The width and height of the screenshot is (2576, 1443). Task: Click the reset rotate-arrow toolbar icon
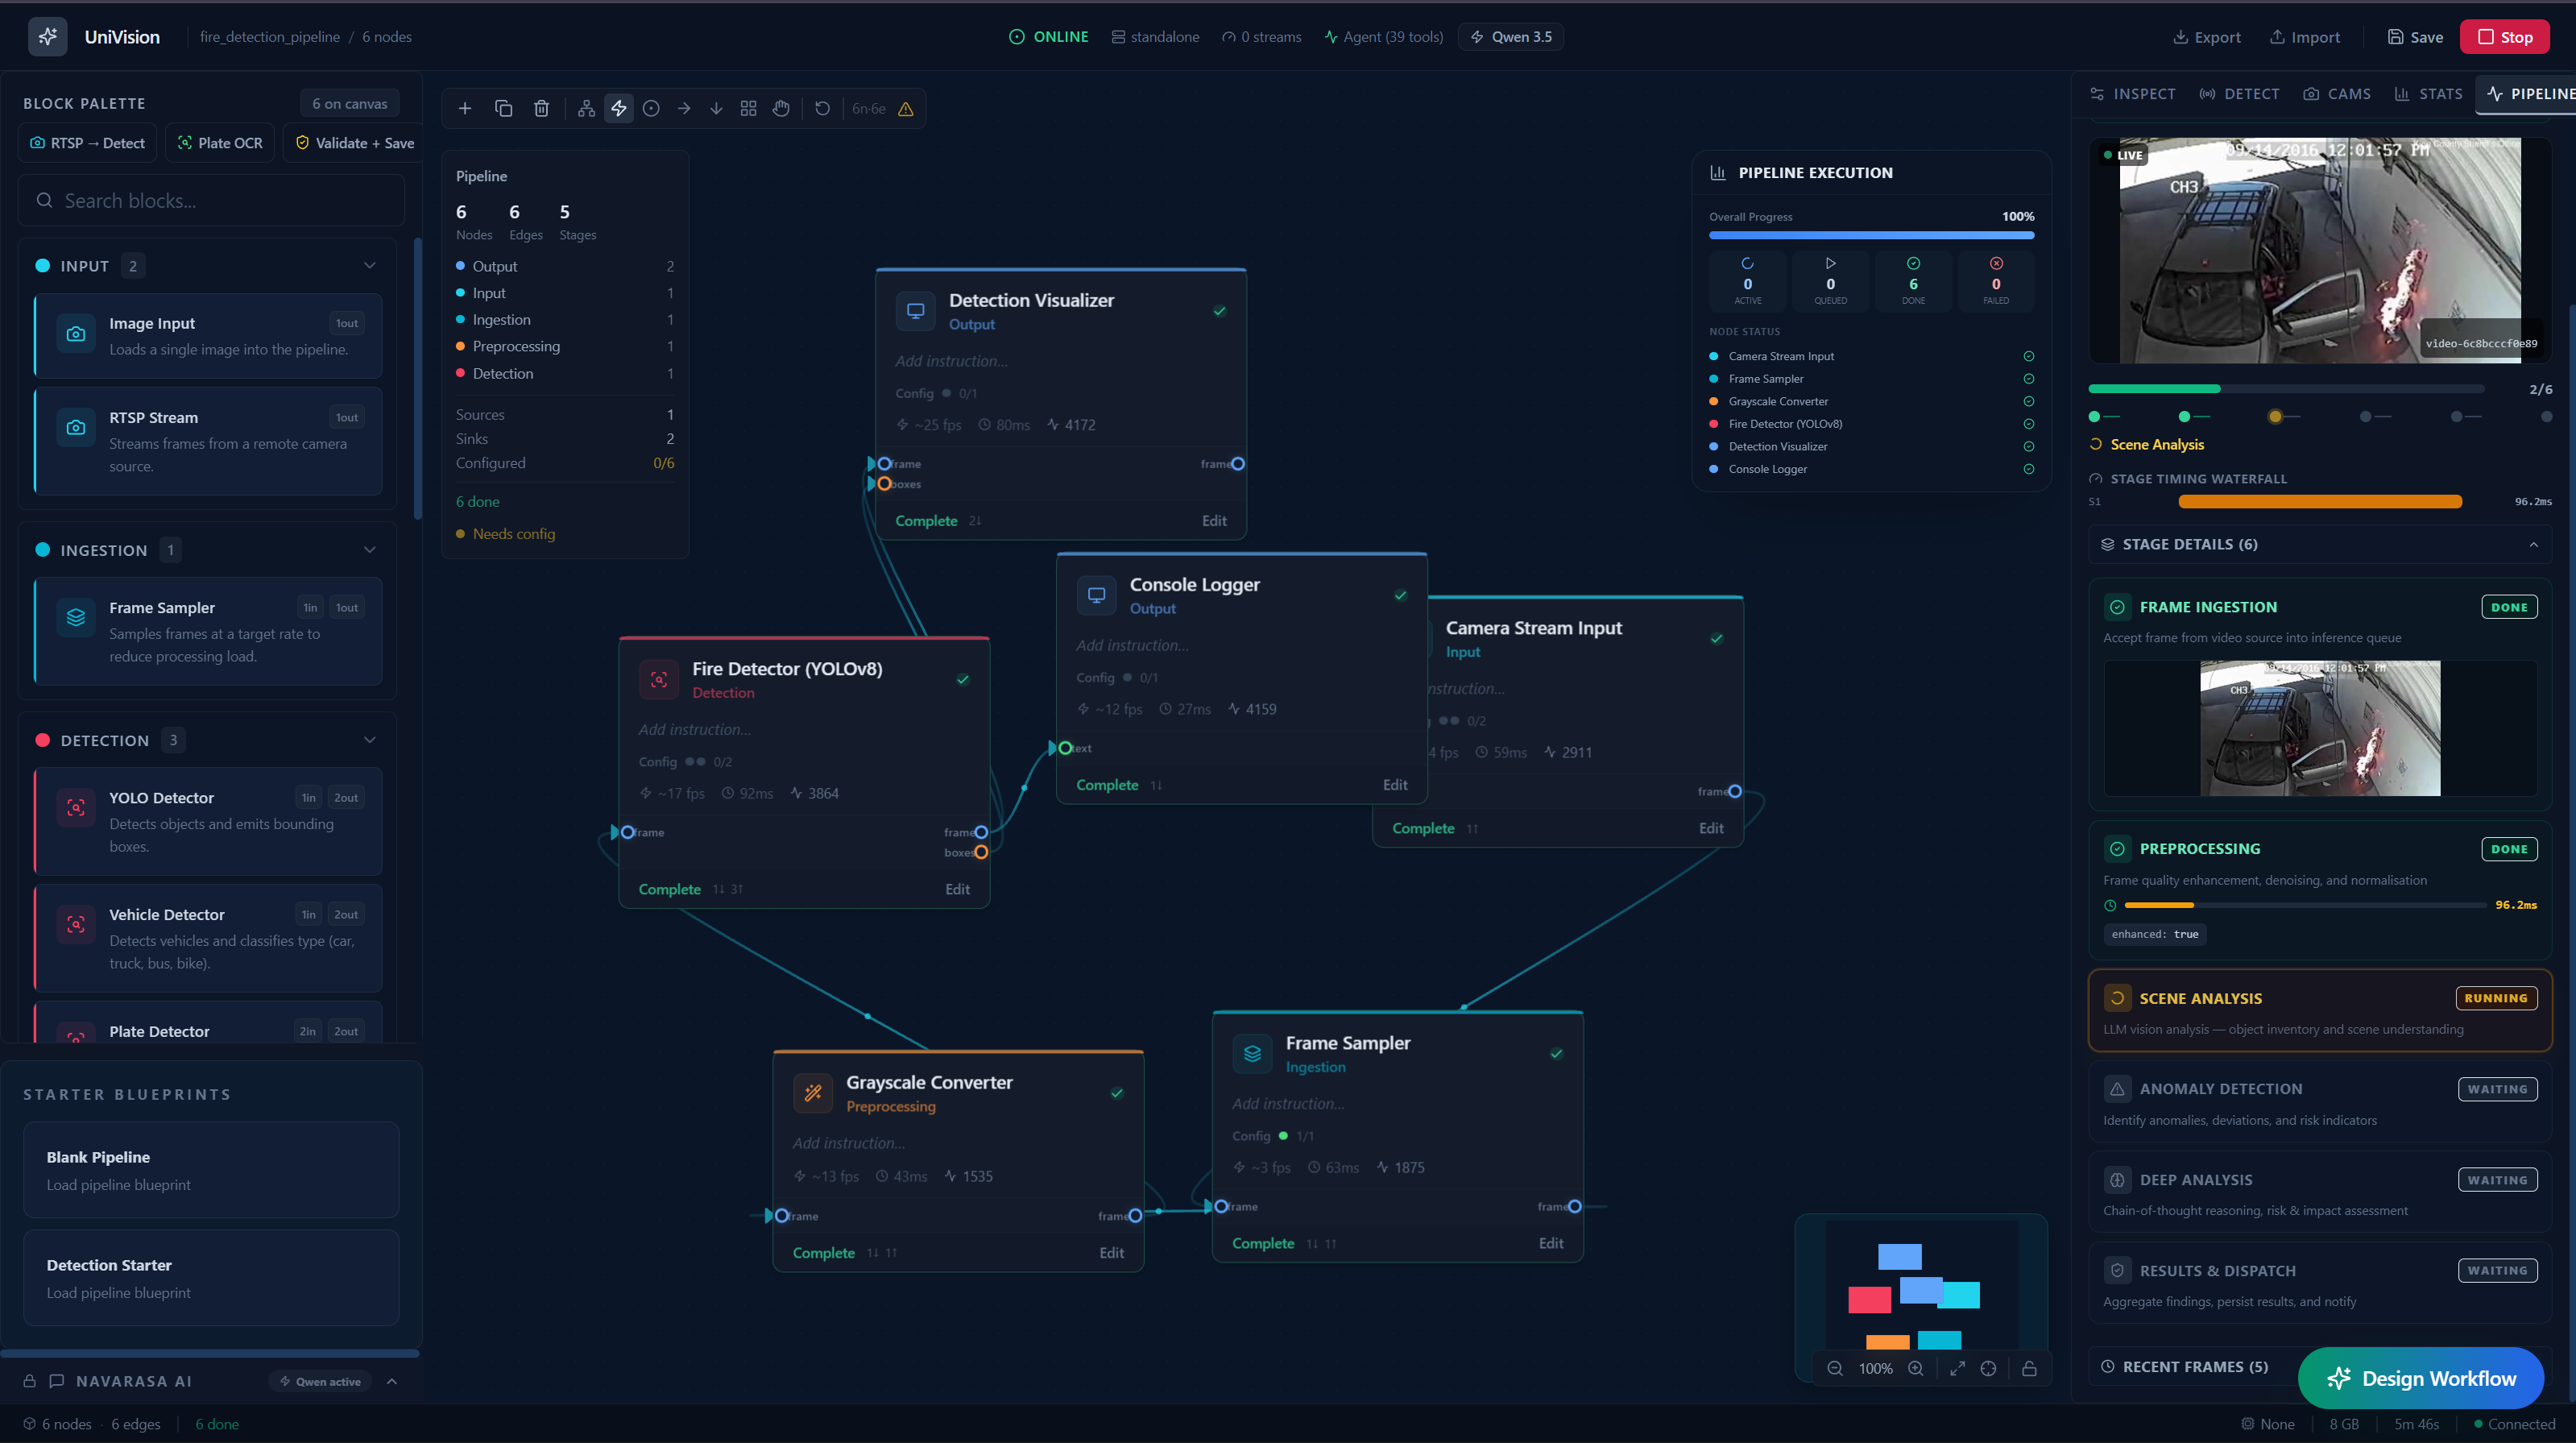pos(822,108)
